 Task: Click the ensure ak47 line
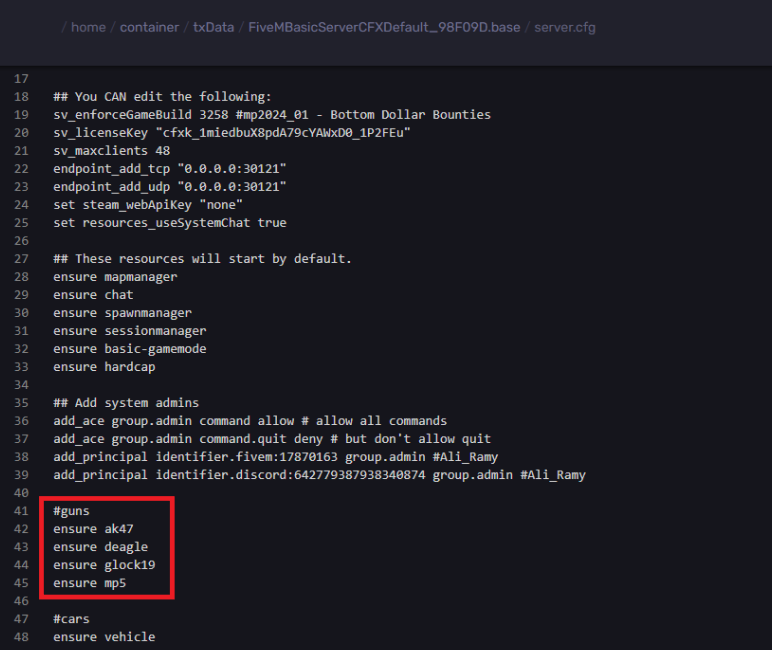[x=93, y=529]
